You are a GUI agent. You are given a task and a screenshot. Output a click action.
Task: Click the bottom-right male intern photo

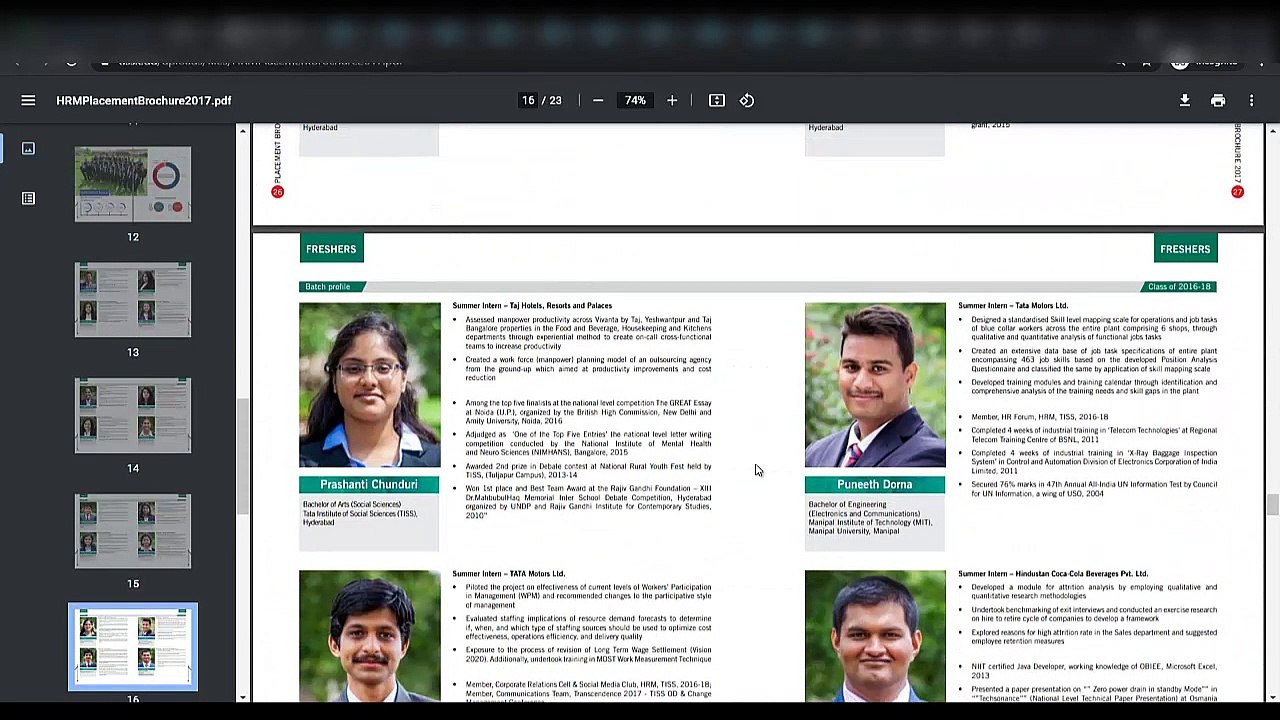[x=875, y=636]
